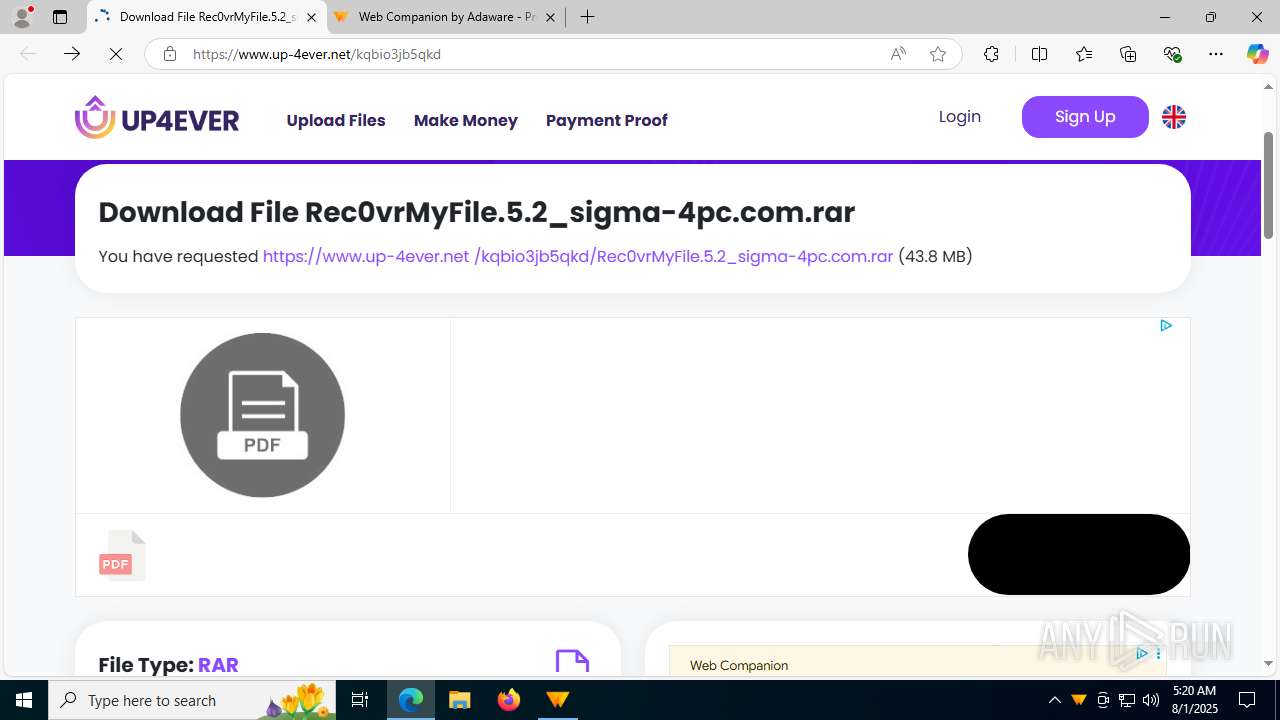Follow the Rec0vrMyFile.5.2 download URL link

point(578,256)
